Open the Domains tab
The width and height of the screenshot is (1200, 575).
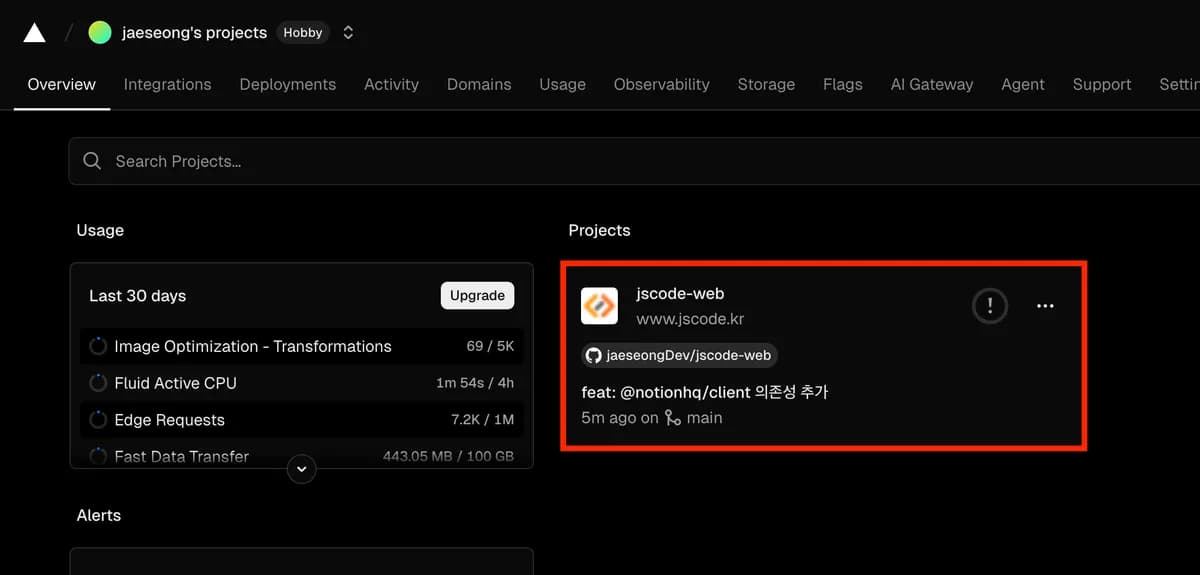[x=479, y=84]
